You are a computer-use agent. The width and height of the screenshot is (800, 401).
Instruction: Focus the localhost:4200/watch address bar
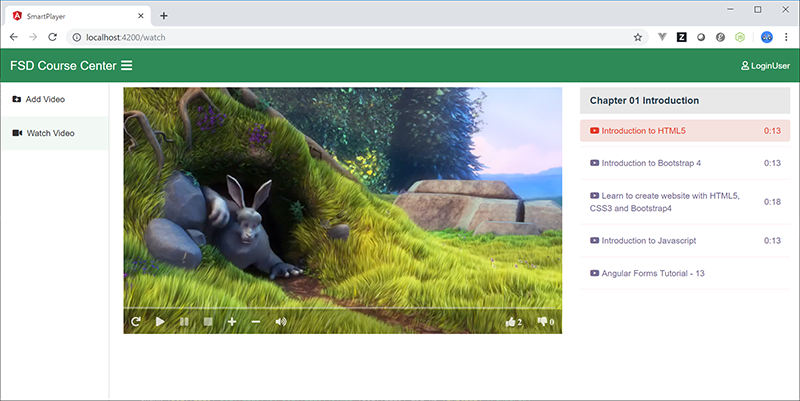(x=357, y=37)
